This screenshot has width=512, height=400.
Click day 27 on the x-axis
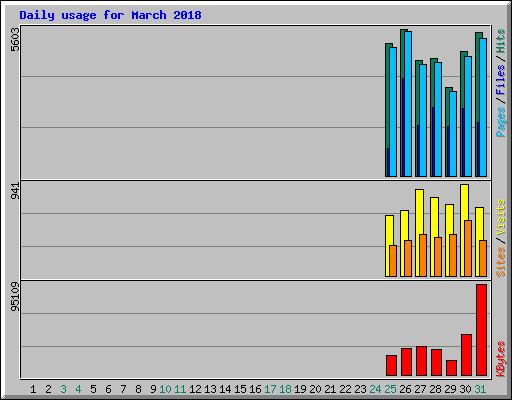[x=420, y=389]
